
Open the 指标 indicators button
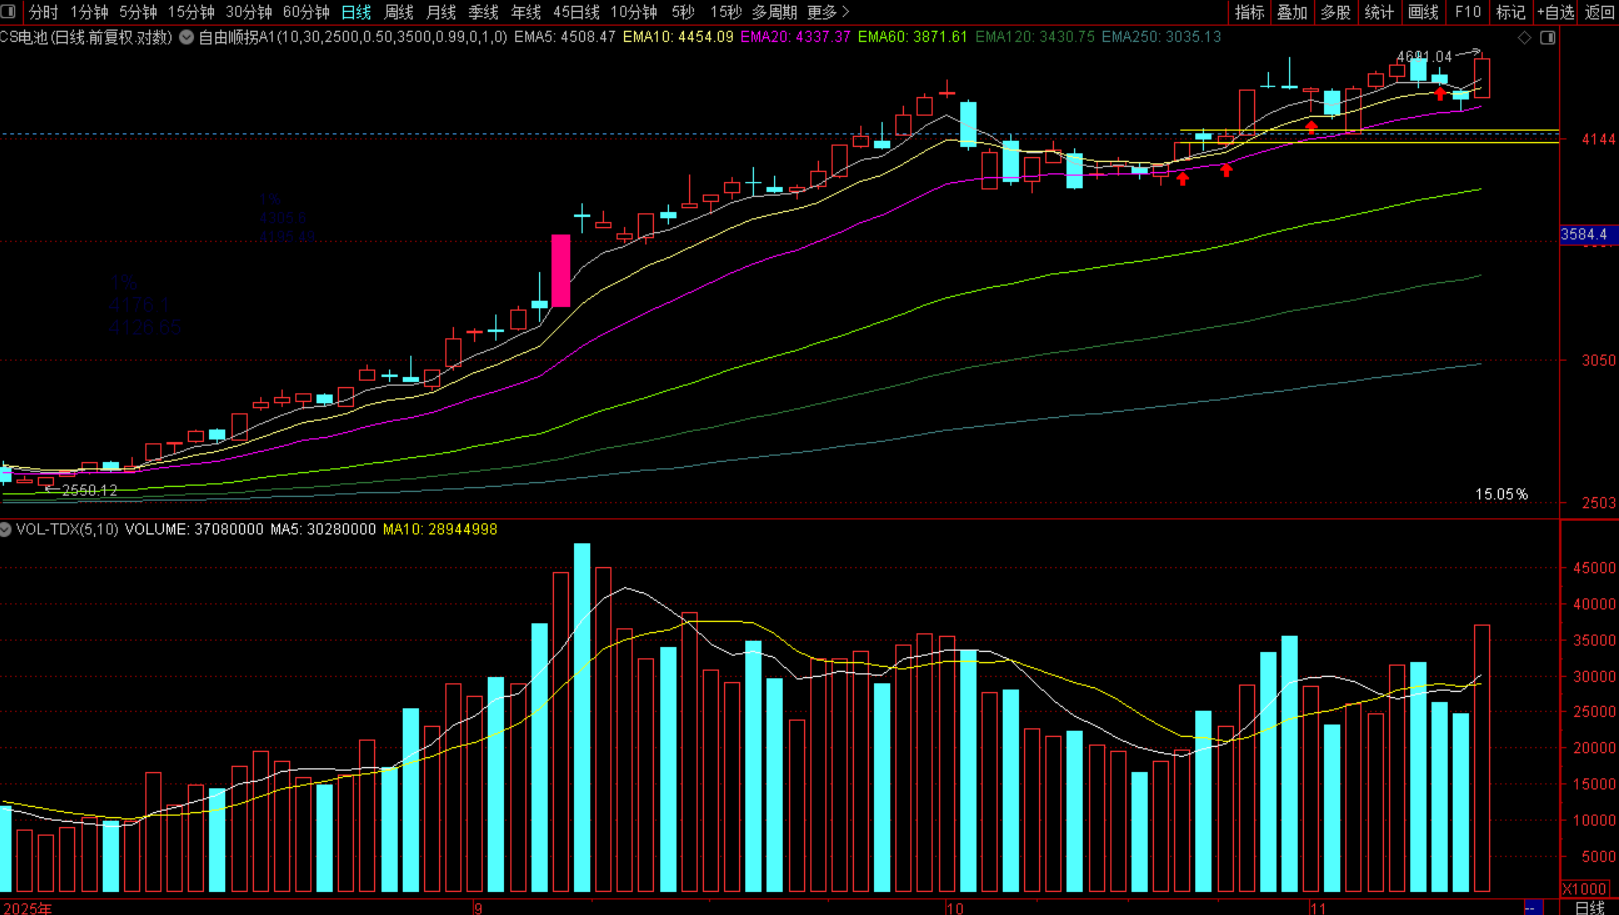pos(1249,12)
